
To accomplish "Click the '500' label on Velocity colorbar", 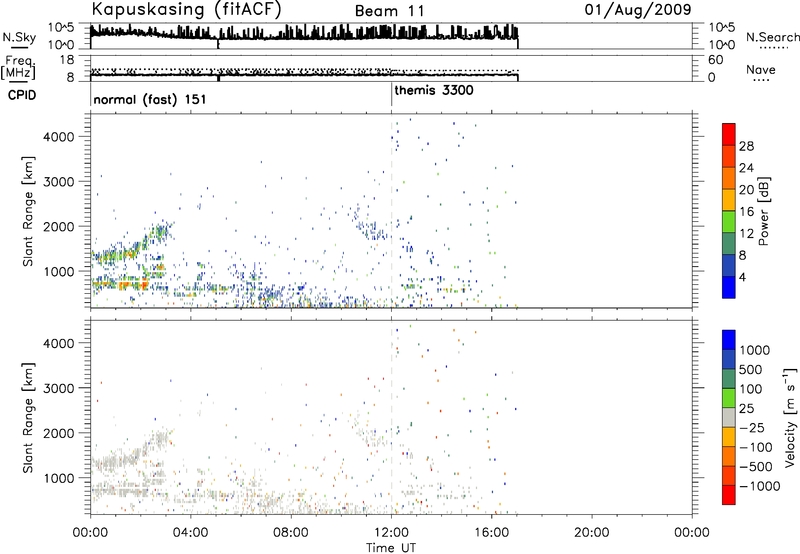I will point(751,370).
